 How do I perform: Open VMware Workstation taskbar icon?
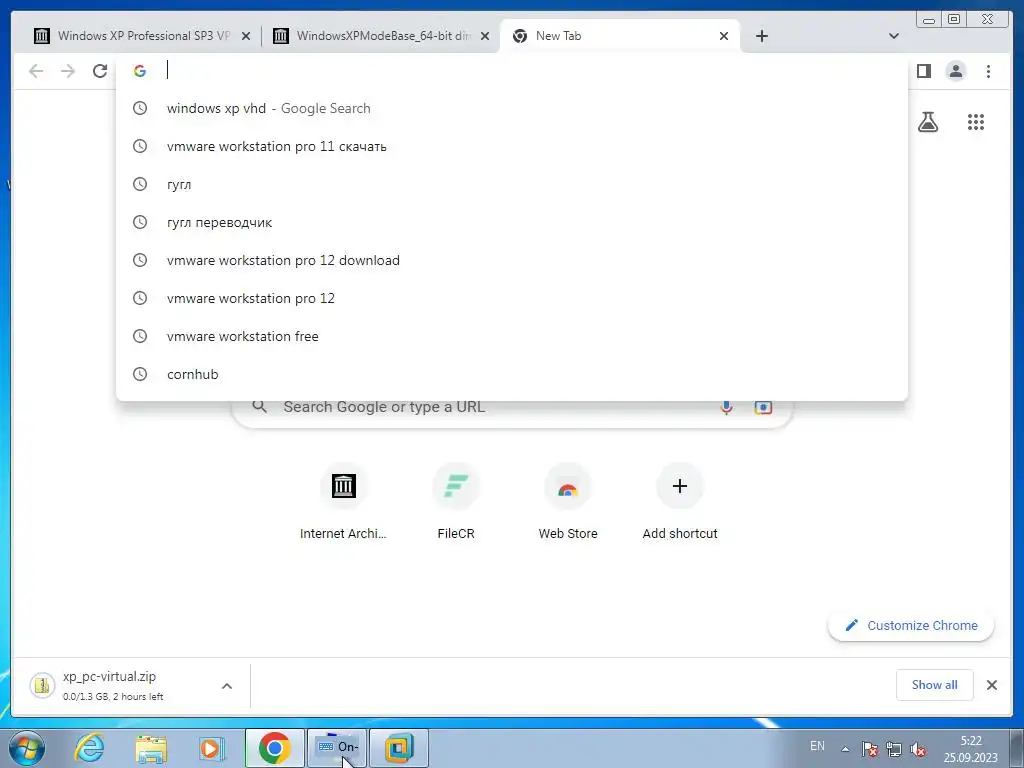click(398, 748)
